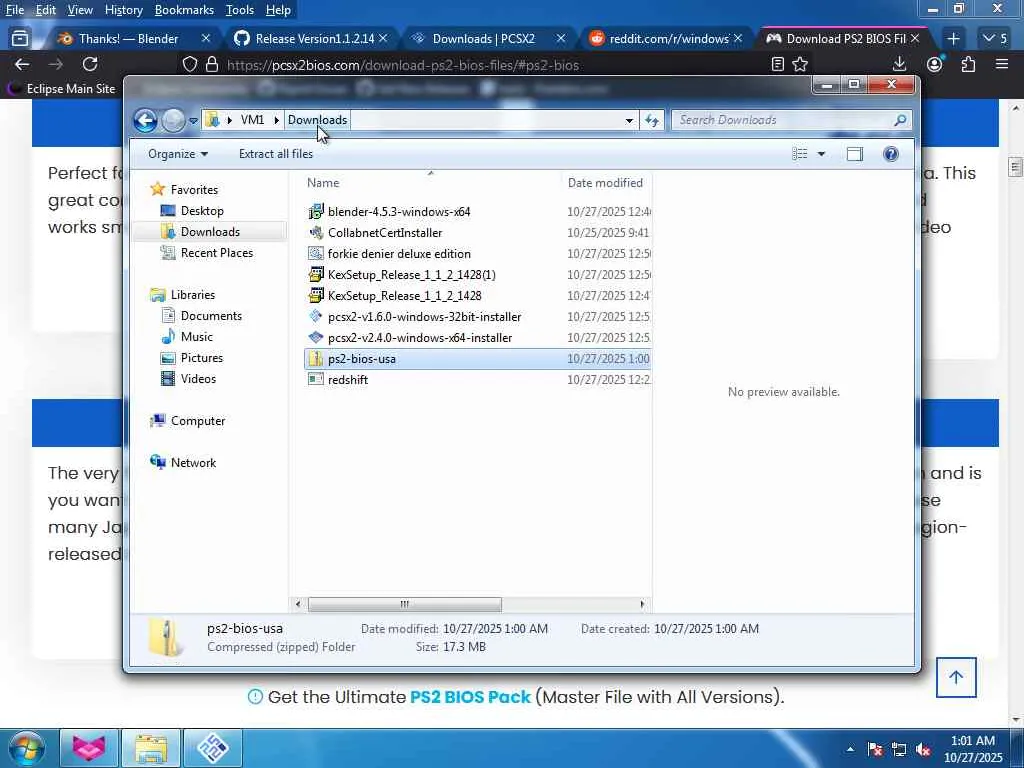Select CollabnetCertInstaller file icon
This screenshot has width=1024, height=768.
(316, 232)
